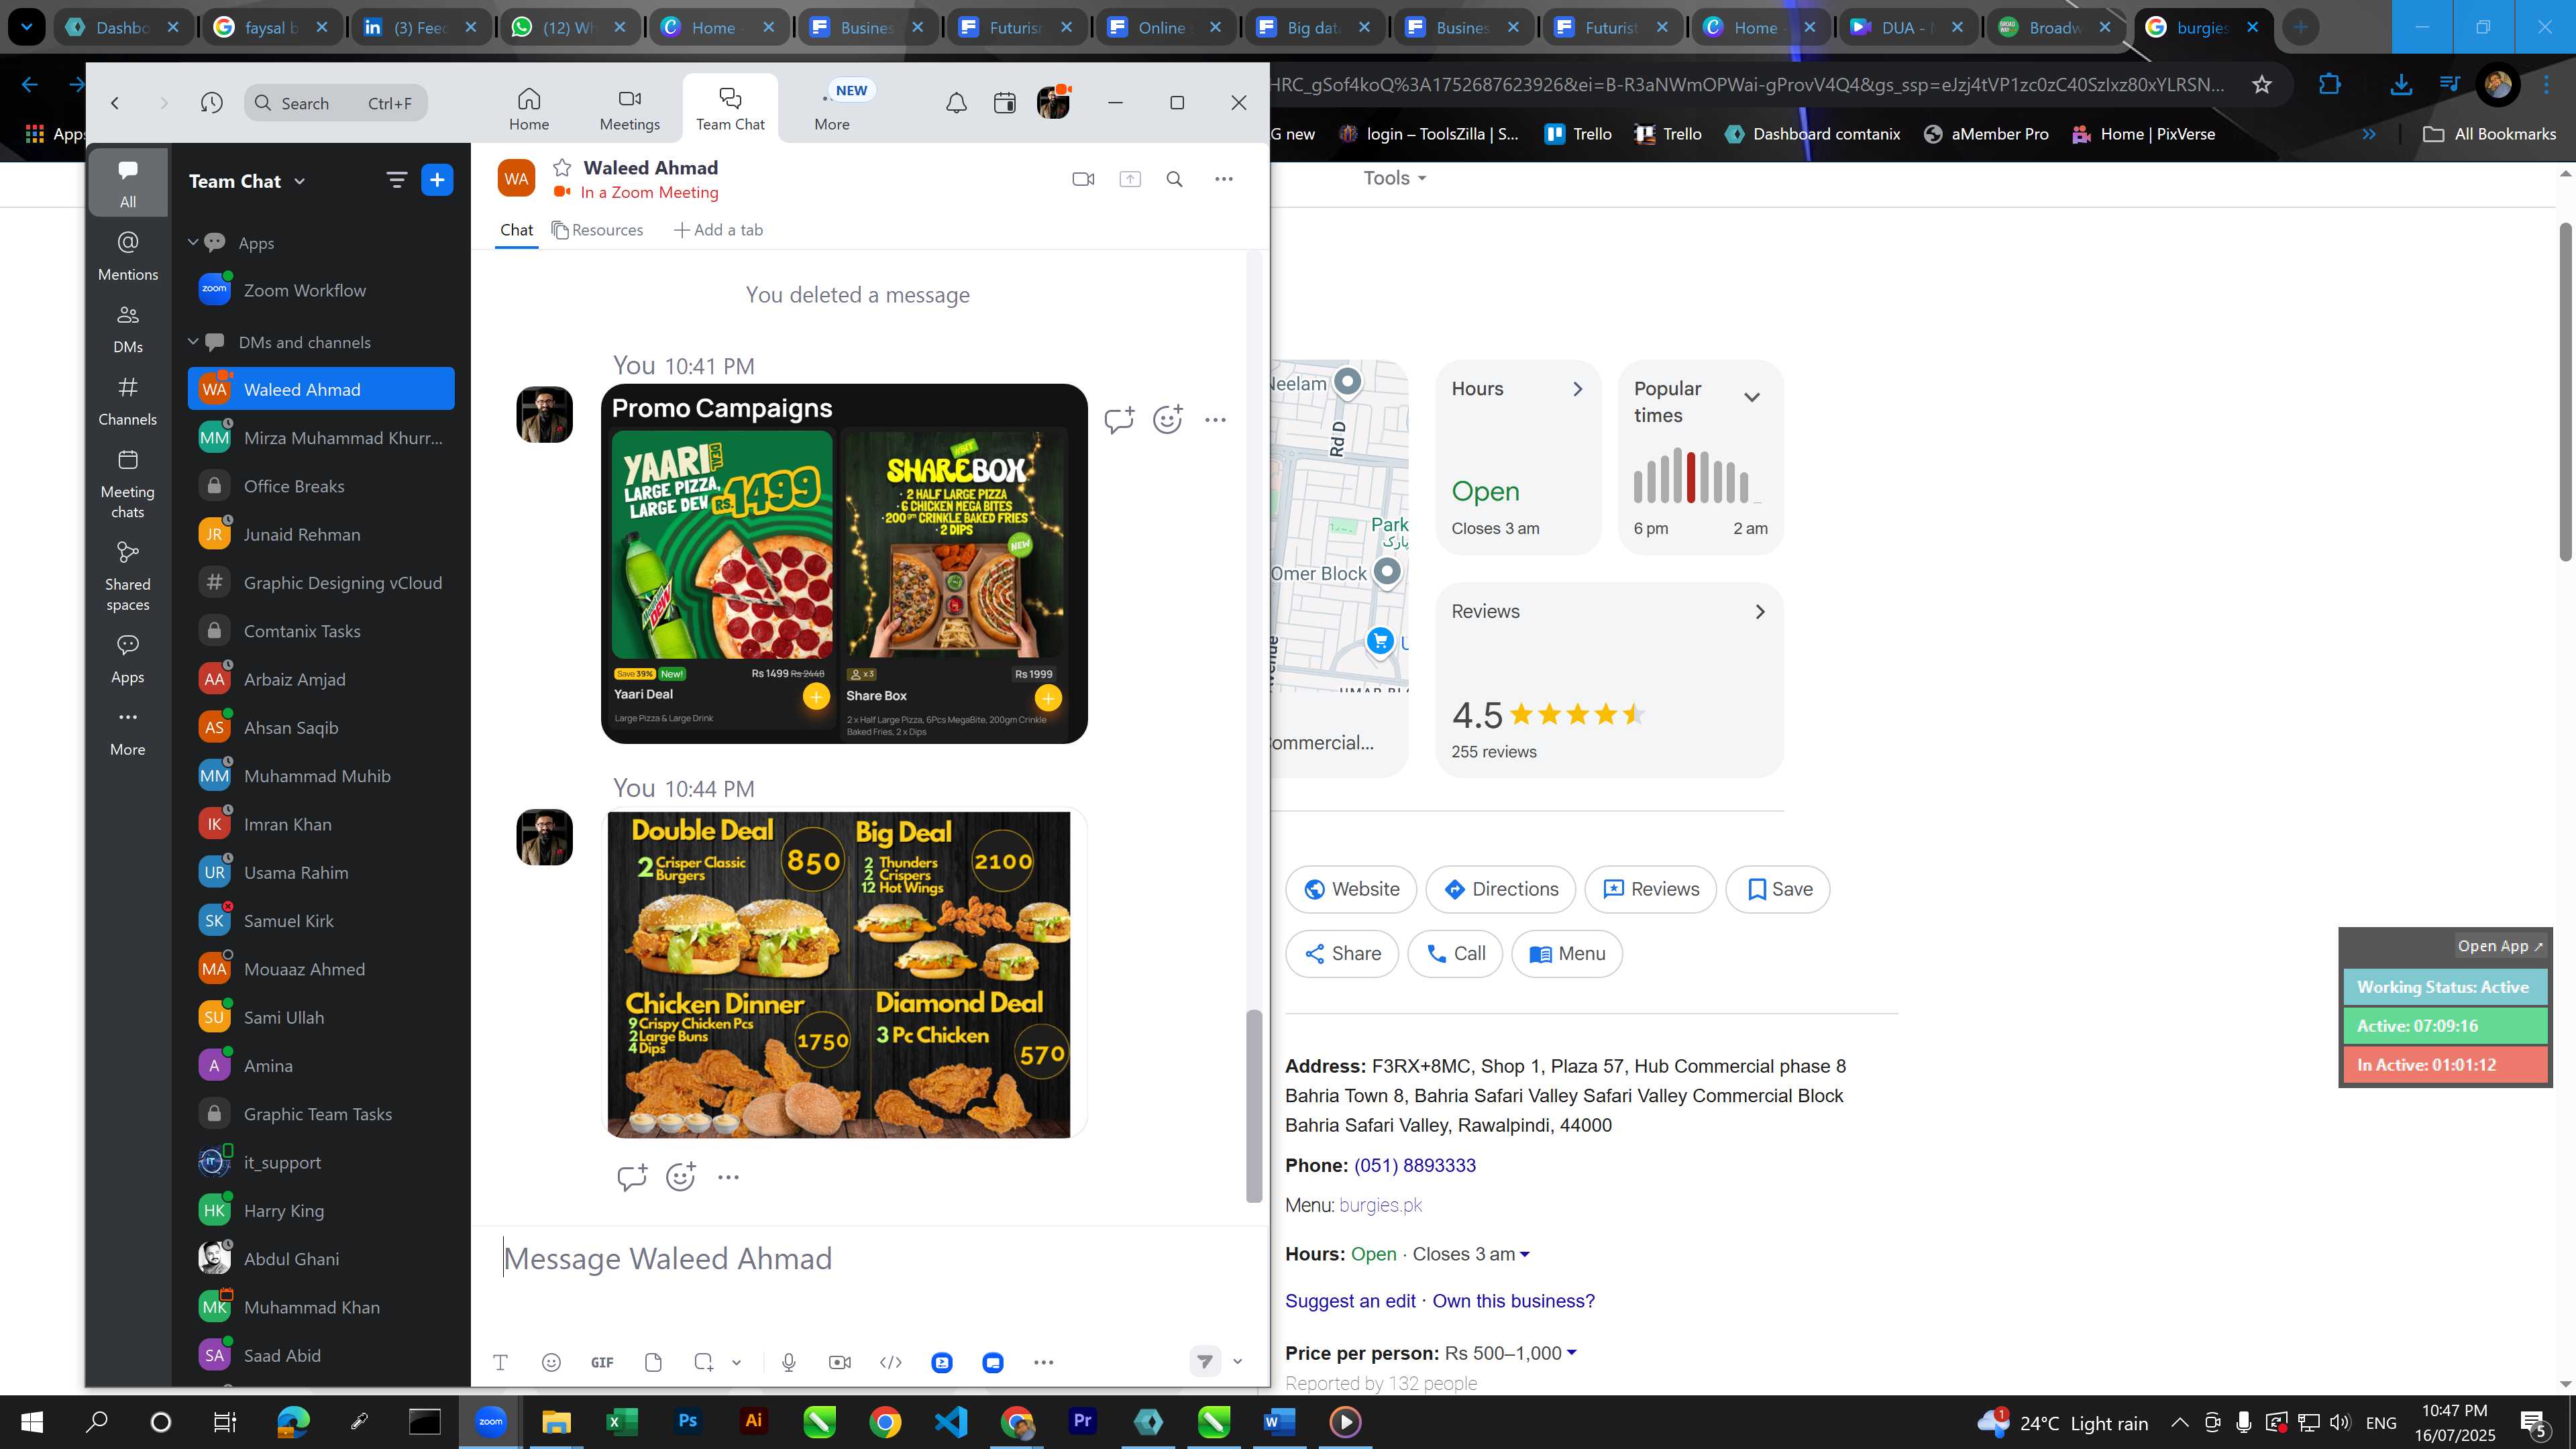Viewport: 2576px width, 1449px height.
Task: Click Open App in tracker widget
Action: point(2499,946)
